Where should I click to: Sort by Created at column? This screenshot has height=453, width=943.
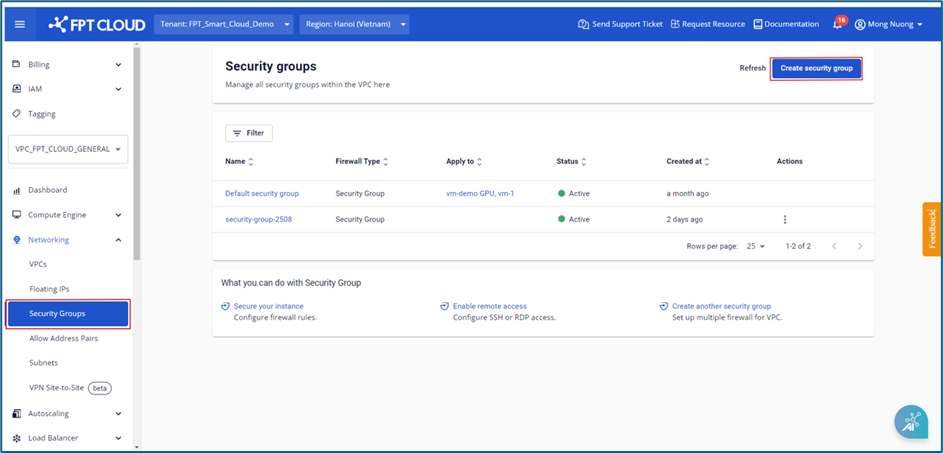coord(709,161)
